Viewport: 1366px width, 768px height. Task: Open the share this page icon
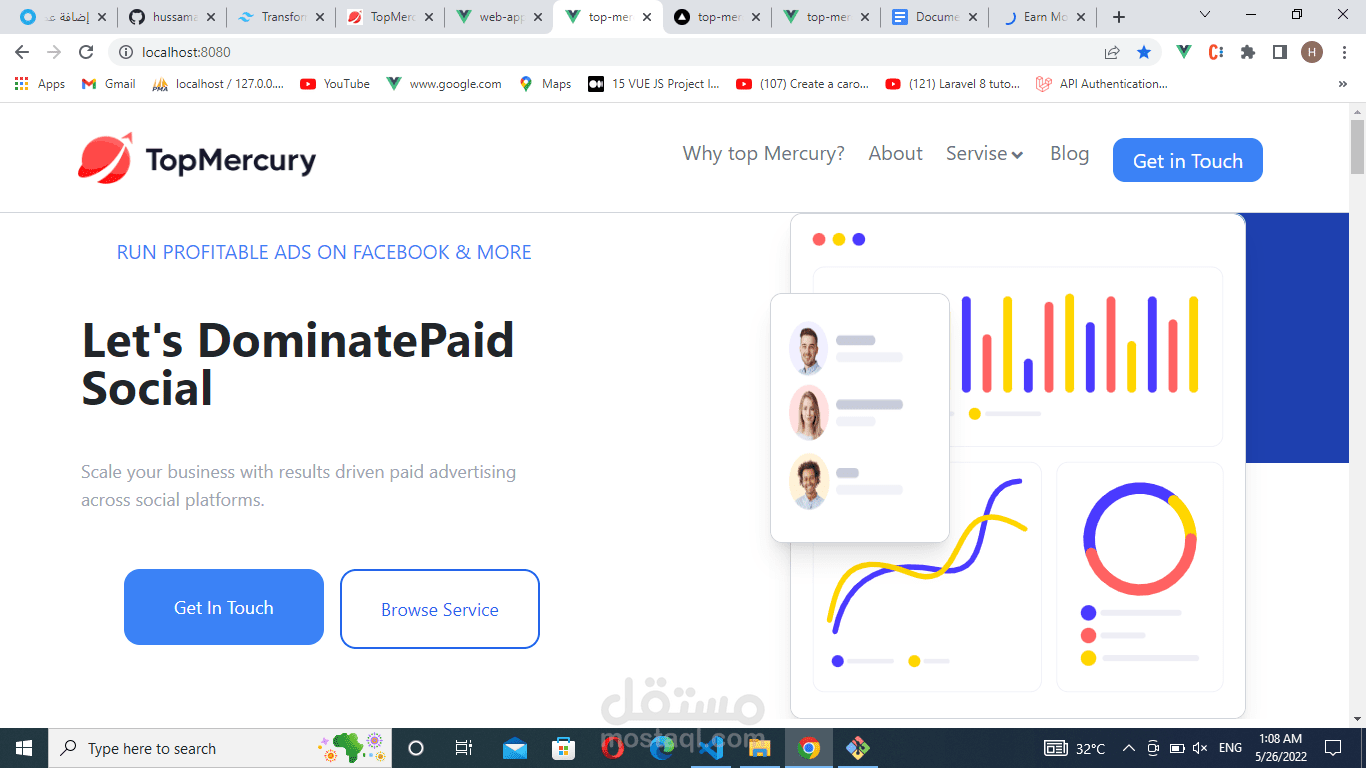click(1112, 52)
